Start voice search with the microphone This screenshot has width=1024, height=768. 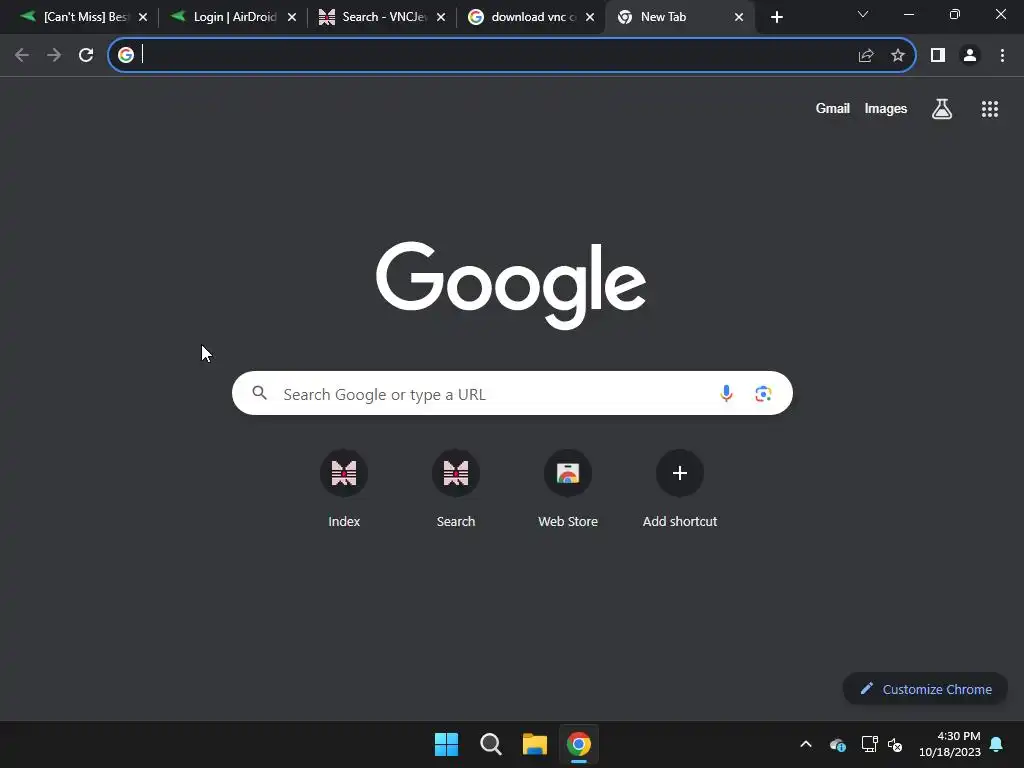(x=726, y=393)
